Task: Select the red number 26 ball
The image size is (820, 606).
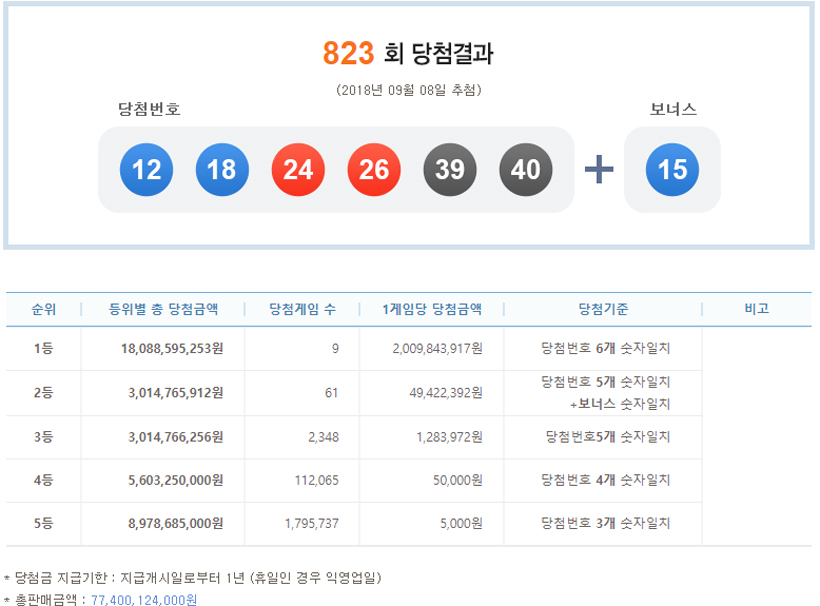Action: [374, 170]
